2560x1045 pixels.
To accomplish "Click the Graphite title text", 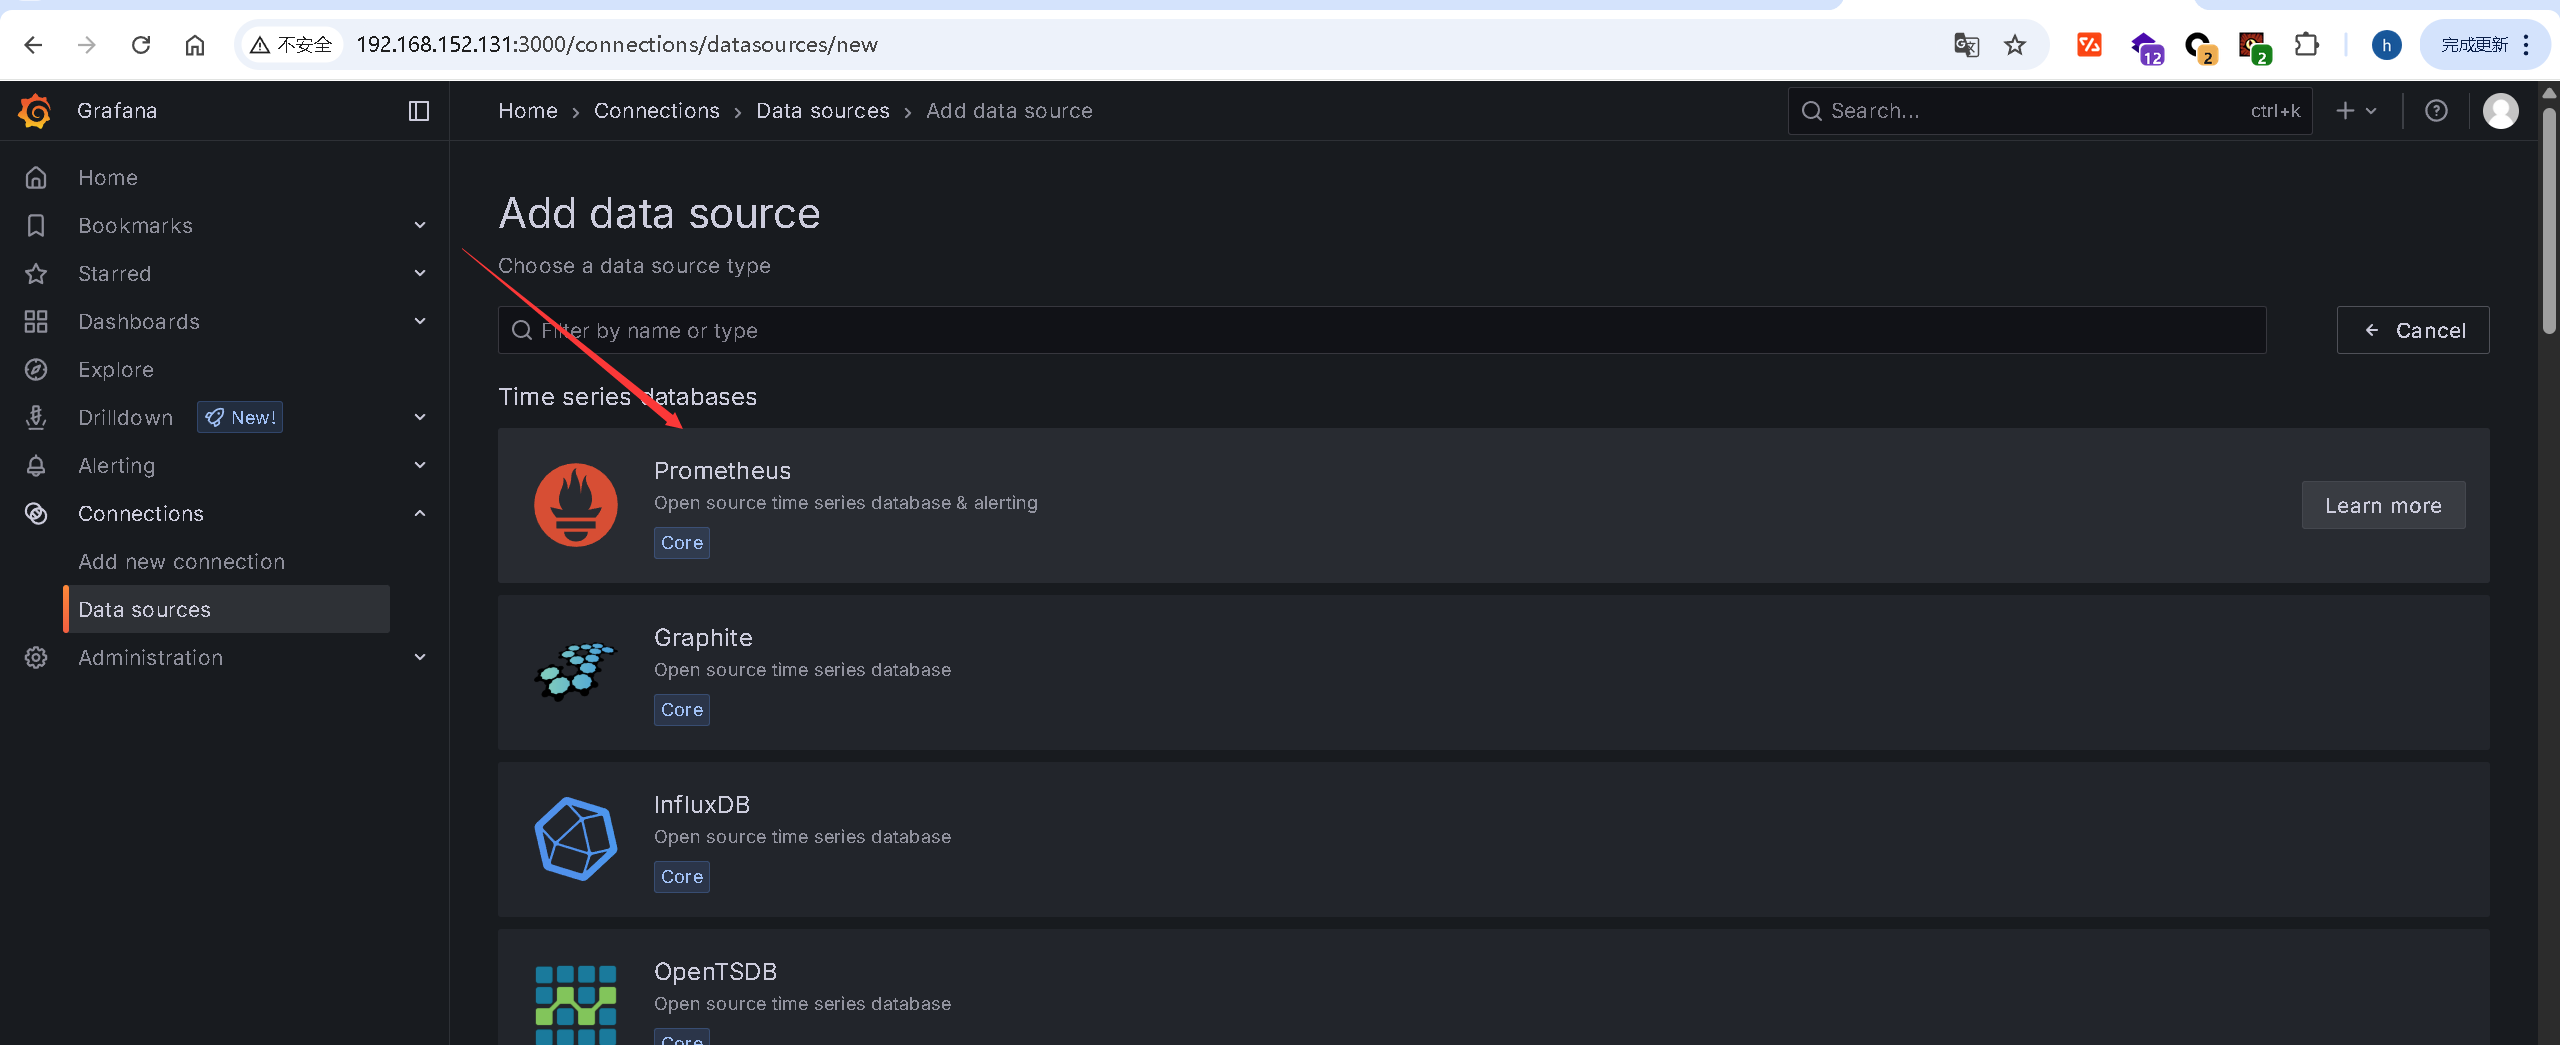I will click(703, 637).
